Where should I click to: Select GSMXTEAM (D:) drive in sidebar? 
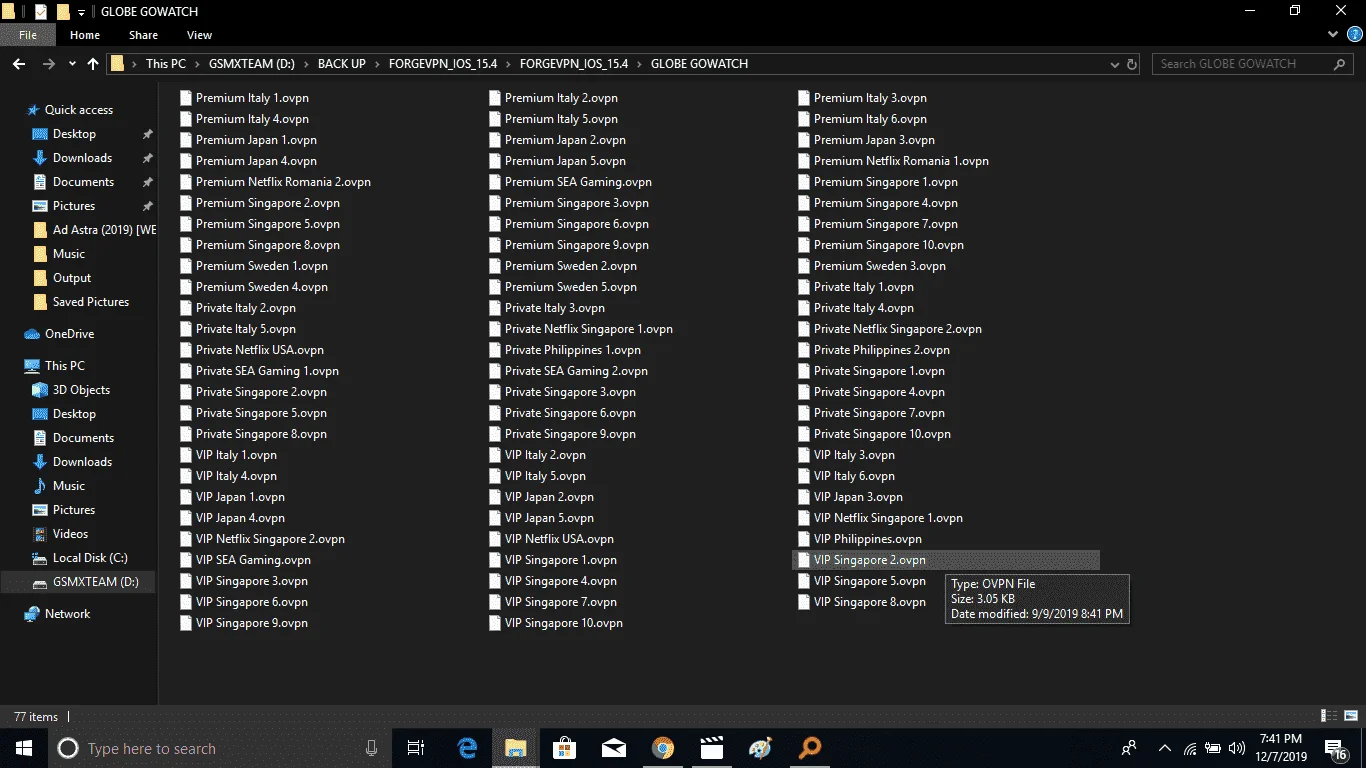[95, 582]
